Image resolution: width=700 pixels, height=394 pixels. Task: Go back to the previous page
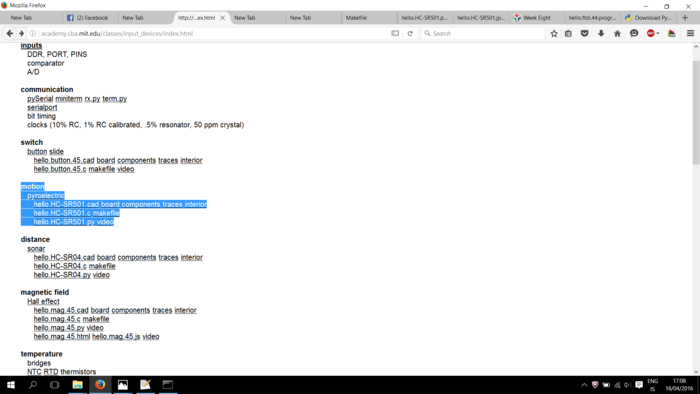(9, 33)
